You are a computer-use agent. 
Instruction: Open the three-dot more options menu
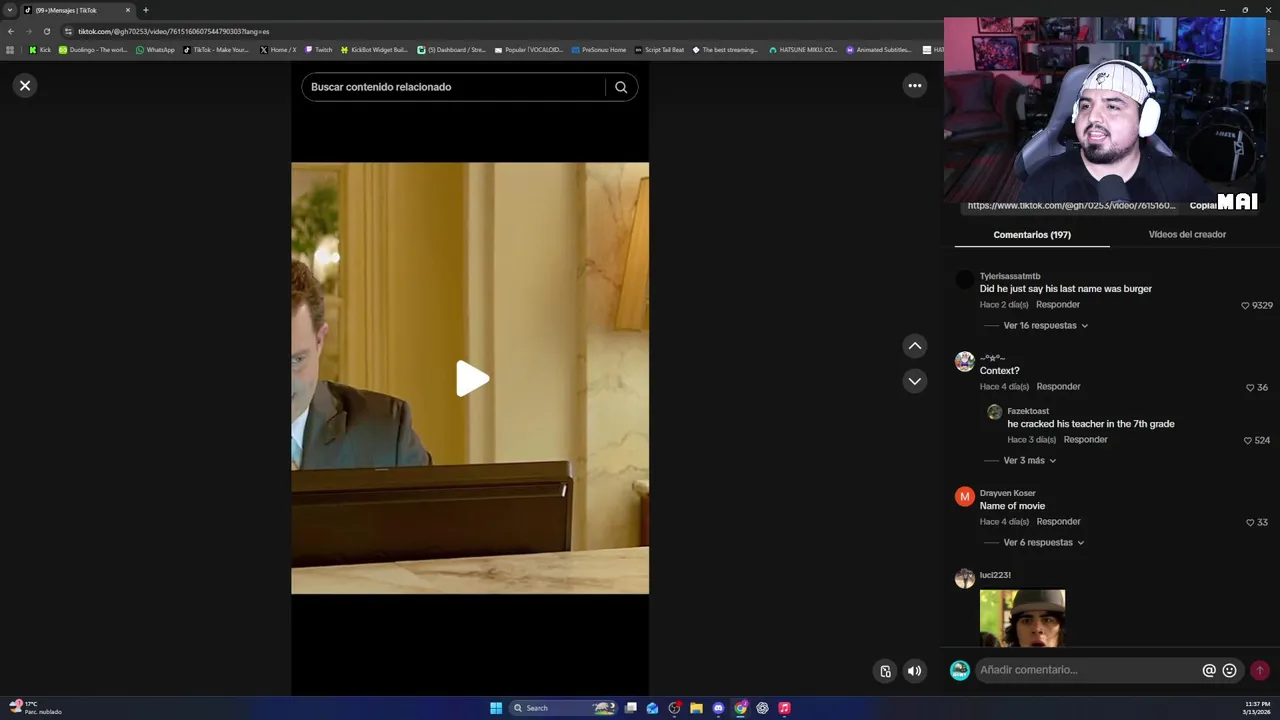pyautogui.click(x=914, y=86)
